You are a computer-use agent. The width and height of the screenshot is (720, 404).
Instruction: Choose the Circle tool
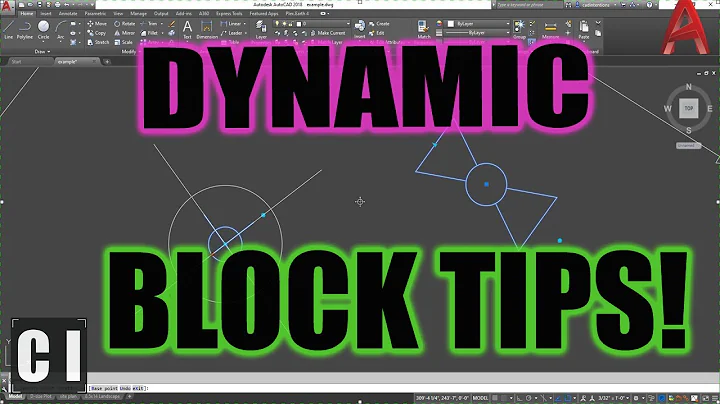(x=43, y=30)
